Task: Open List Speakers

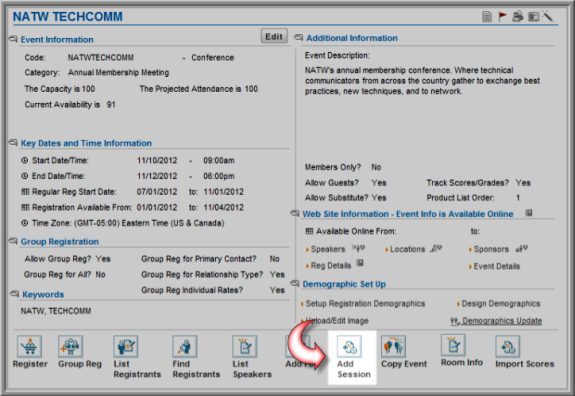Action: 245,346
